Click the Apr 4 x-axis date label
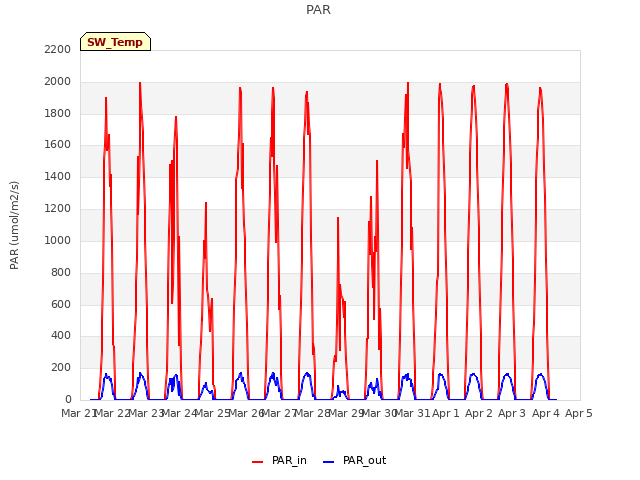640x480 pixels. 546,413
